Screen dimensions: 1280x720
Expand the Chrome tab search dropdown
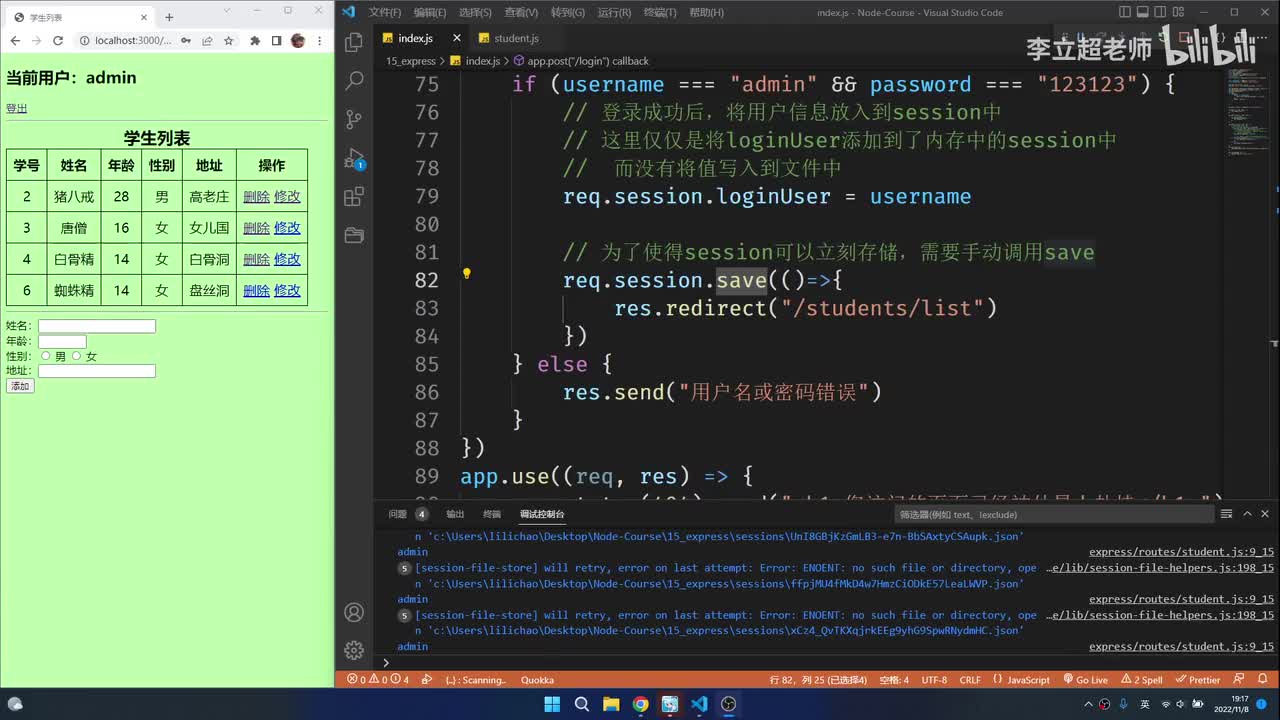point(227,11)
